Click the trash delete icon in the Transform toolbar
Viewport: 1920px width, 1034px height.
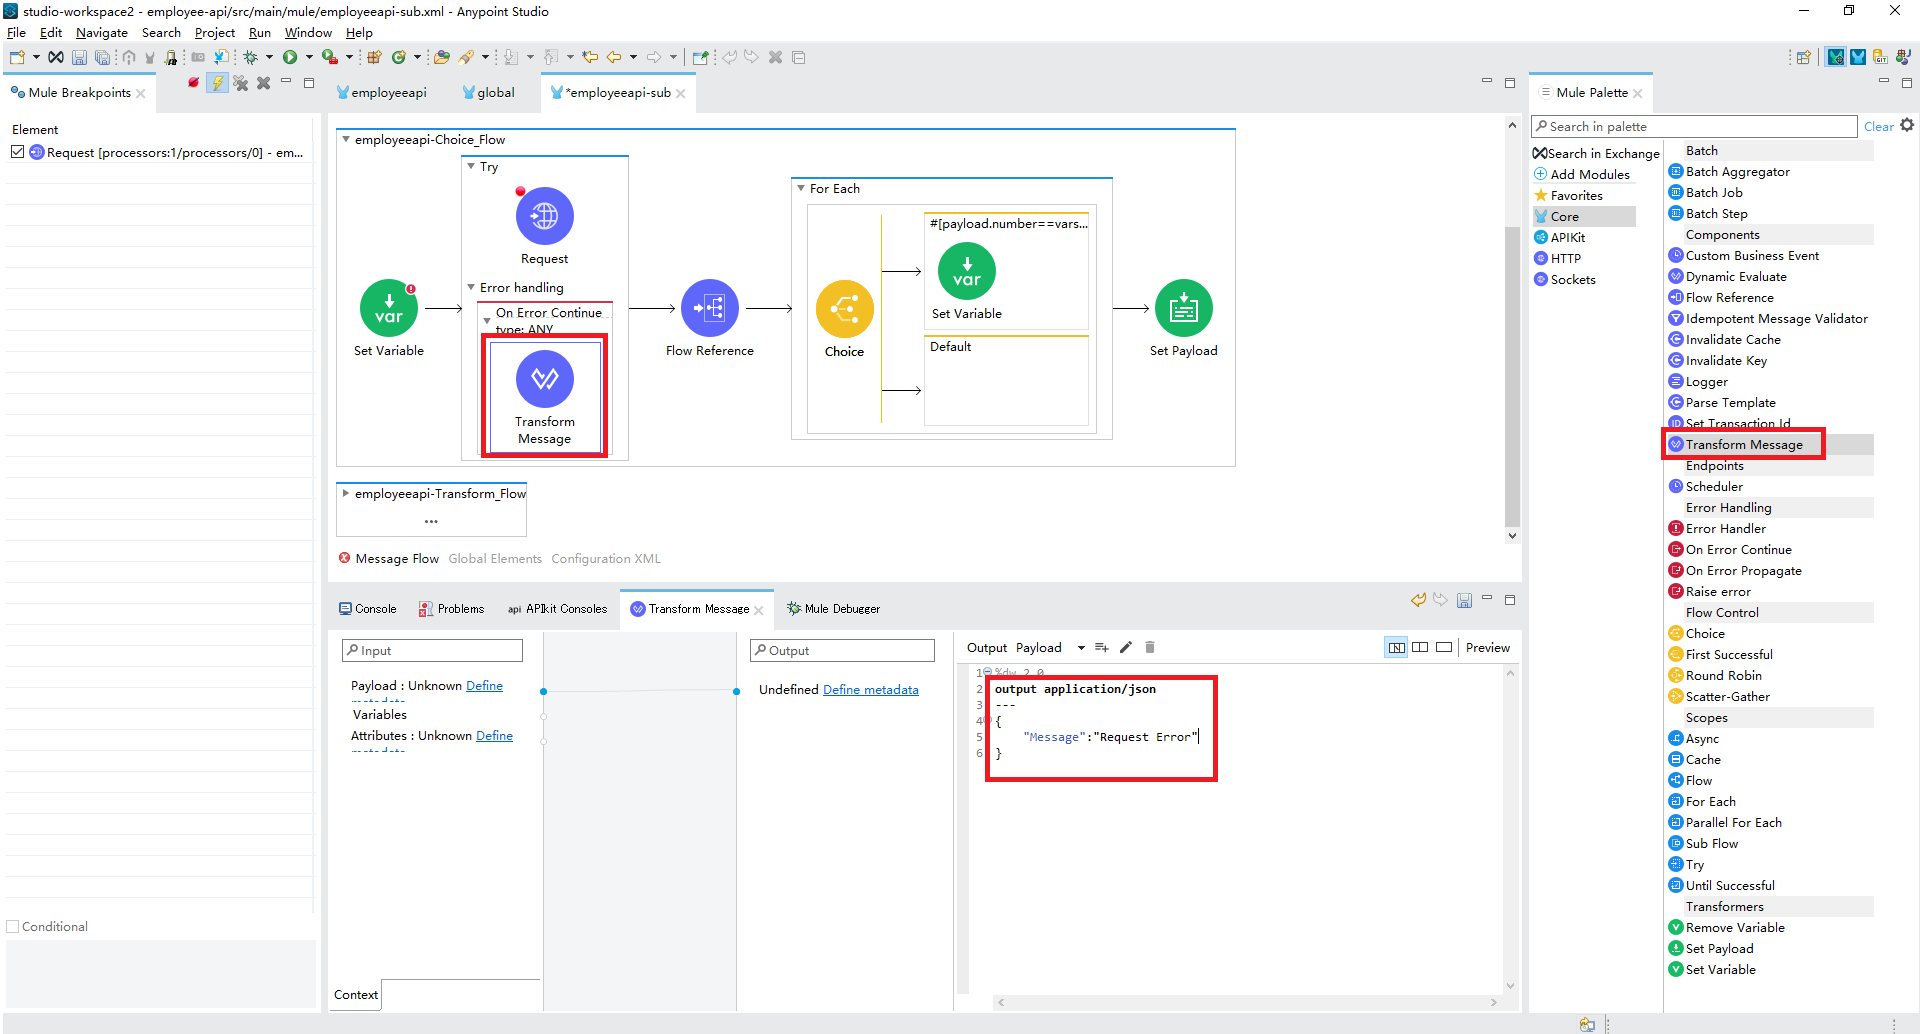[1150, 647]
